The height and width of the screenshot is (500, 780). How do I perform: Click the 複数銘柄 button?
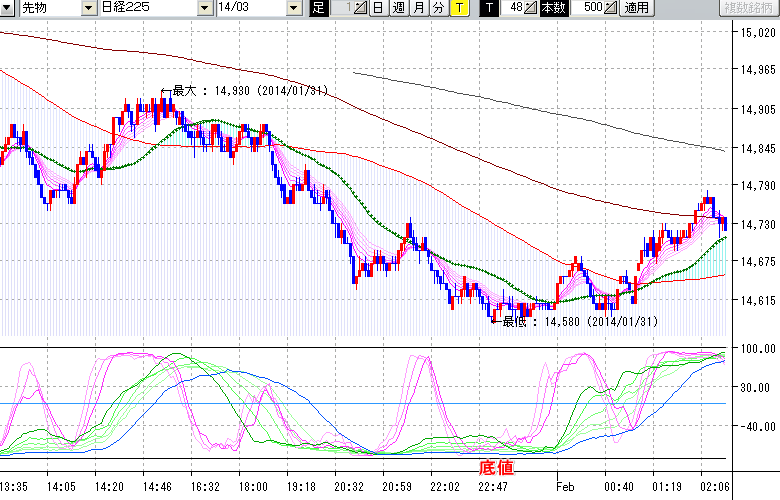(x=749, y=8)
